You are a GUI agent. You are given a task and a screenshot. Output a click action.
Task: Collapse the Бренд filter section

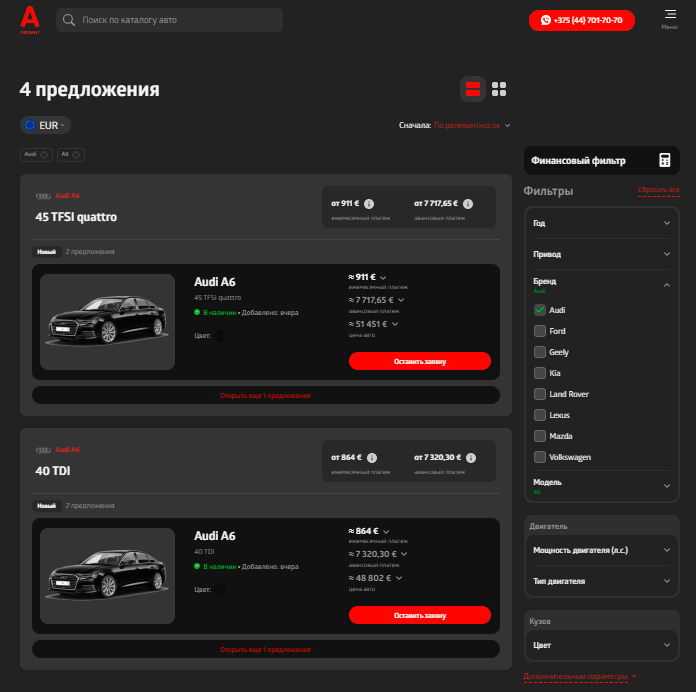(601, 285)
